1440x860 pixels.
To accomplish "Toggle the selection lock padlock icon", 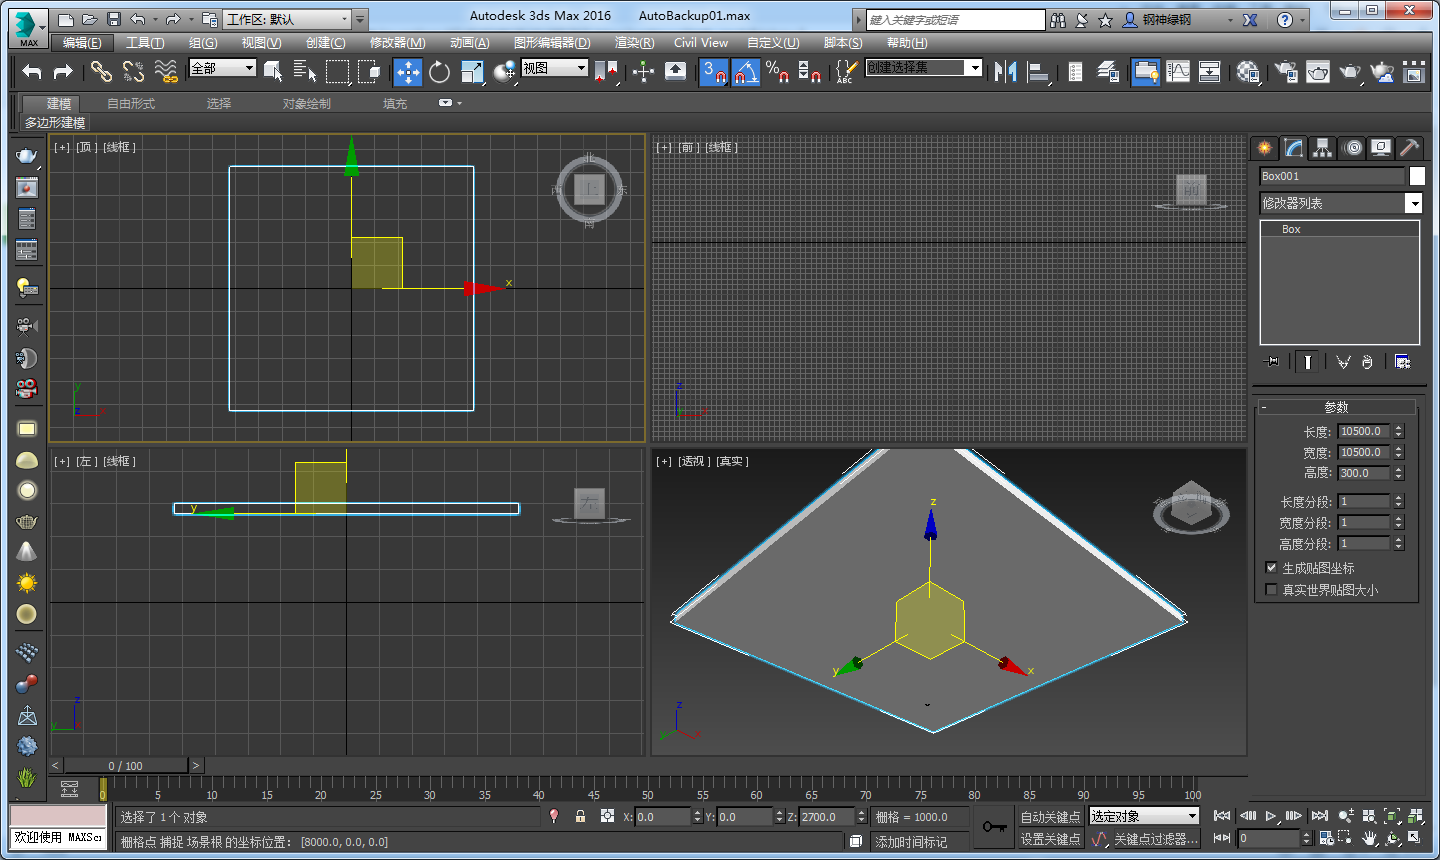I will 580,816.
